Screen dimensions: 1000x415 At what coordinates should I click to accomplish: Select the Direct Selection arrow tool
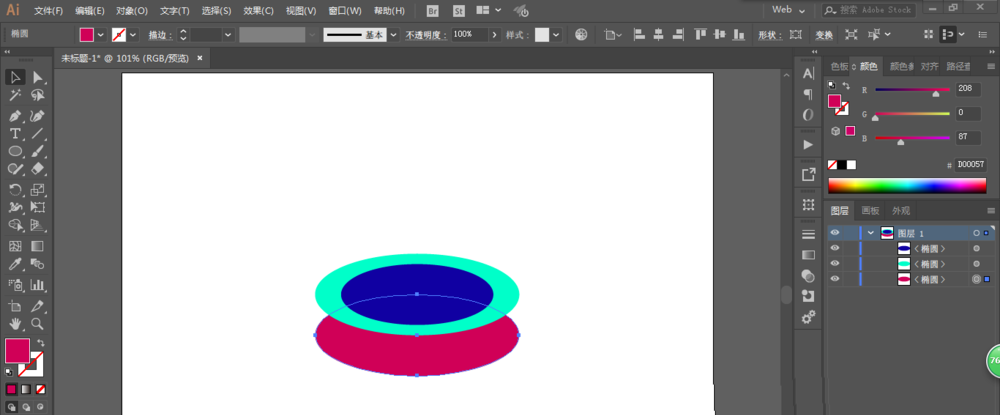[38, 77]
